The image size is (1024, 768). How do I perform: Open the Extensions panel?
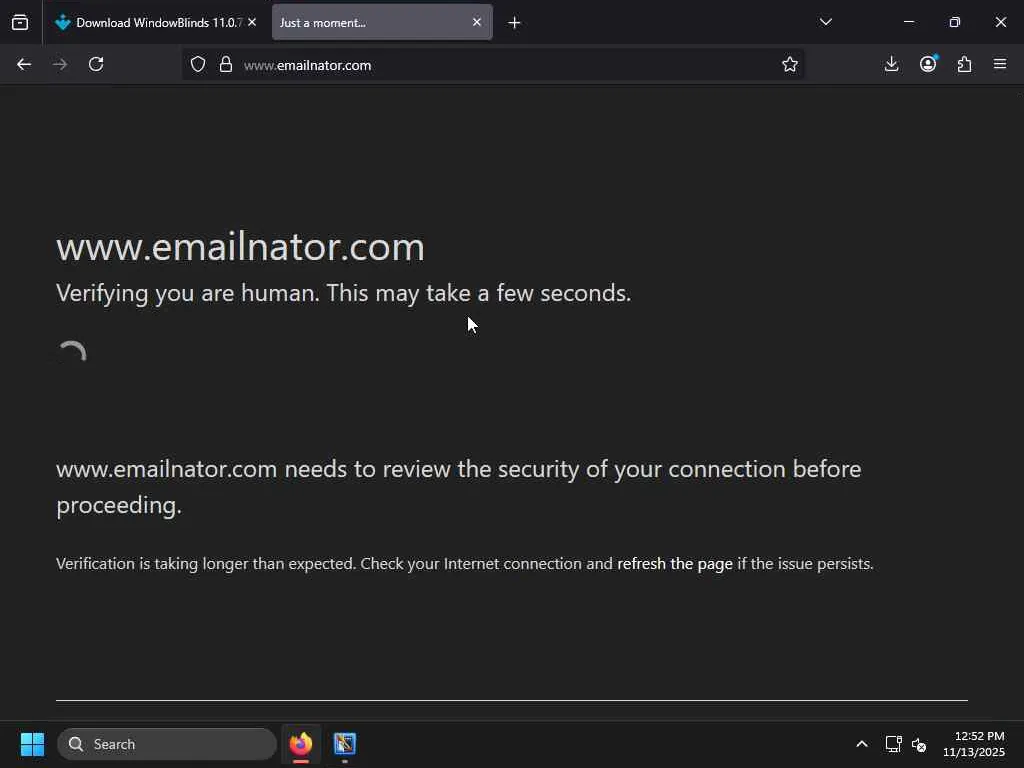[x=964, y=64]
